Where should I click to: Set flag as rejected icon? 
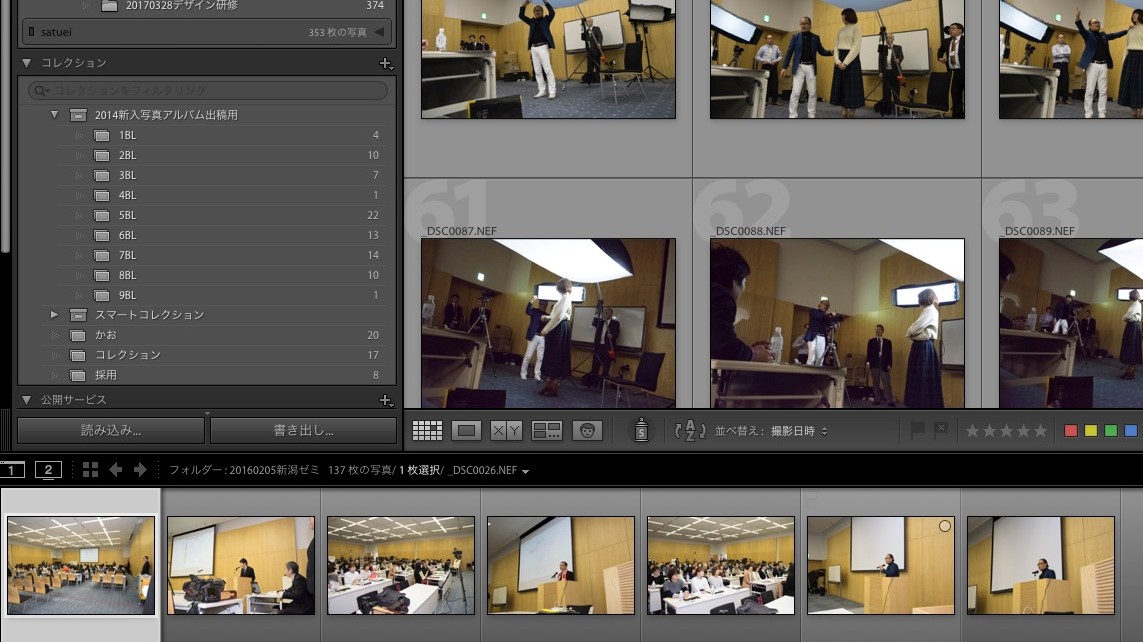pyautogui.click(x=941, y=430)
